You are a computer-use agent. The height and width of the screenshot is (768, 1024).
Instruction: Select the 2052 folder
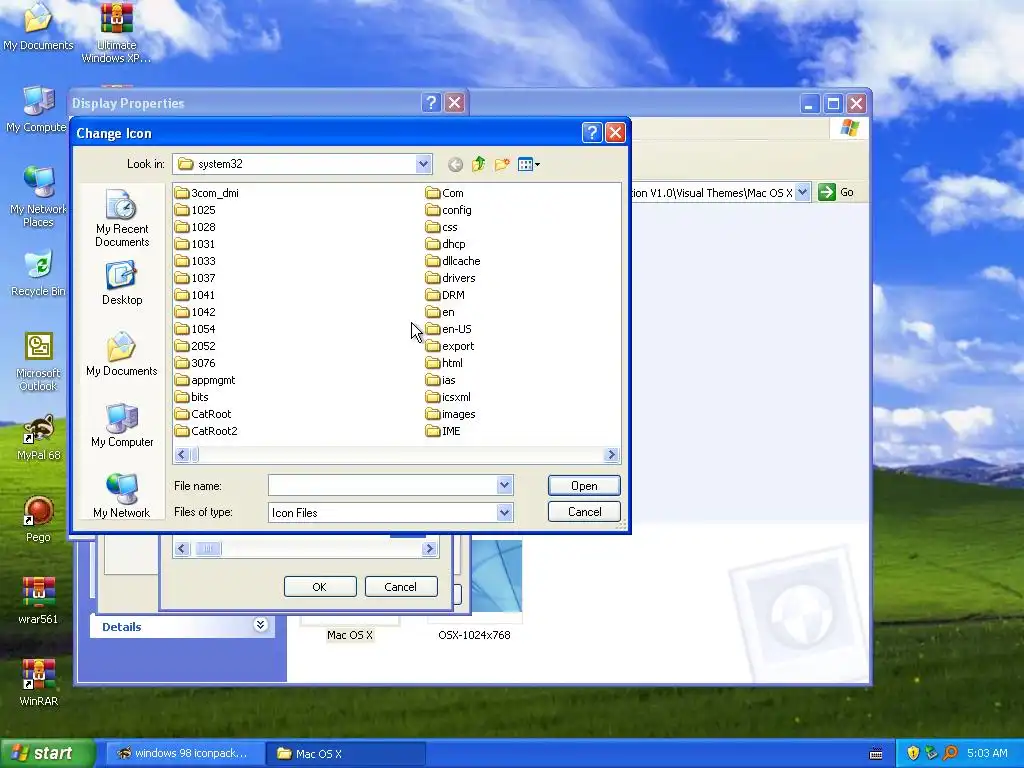click(x=195, y=345)
